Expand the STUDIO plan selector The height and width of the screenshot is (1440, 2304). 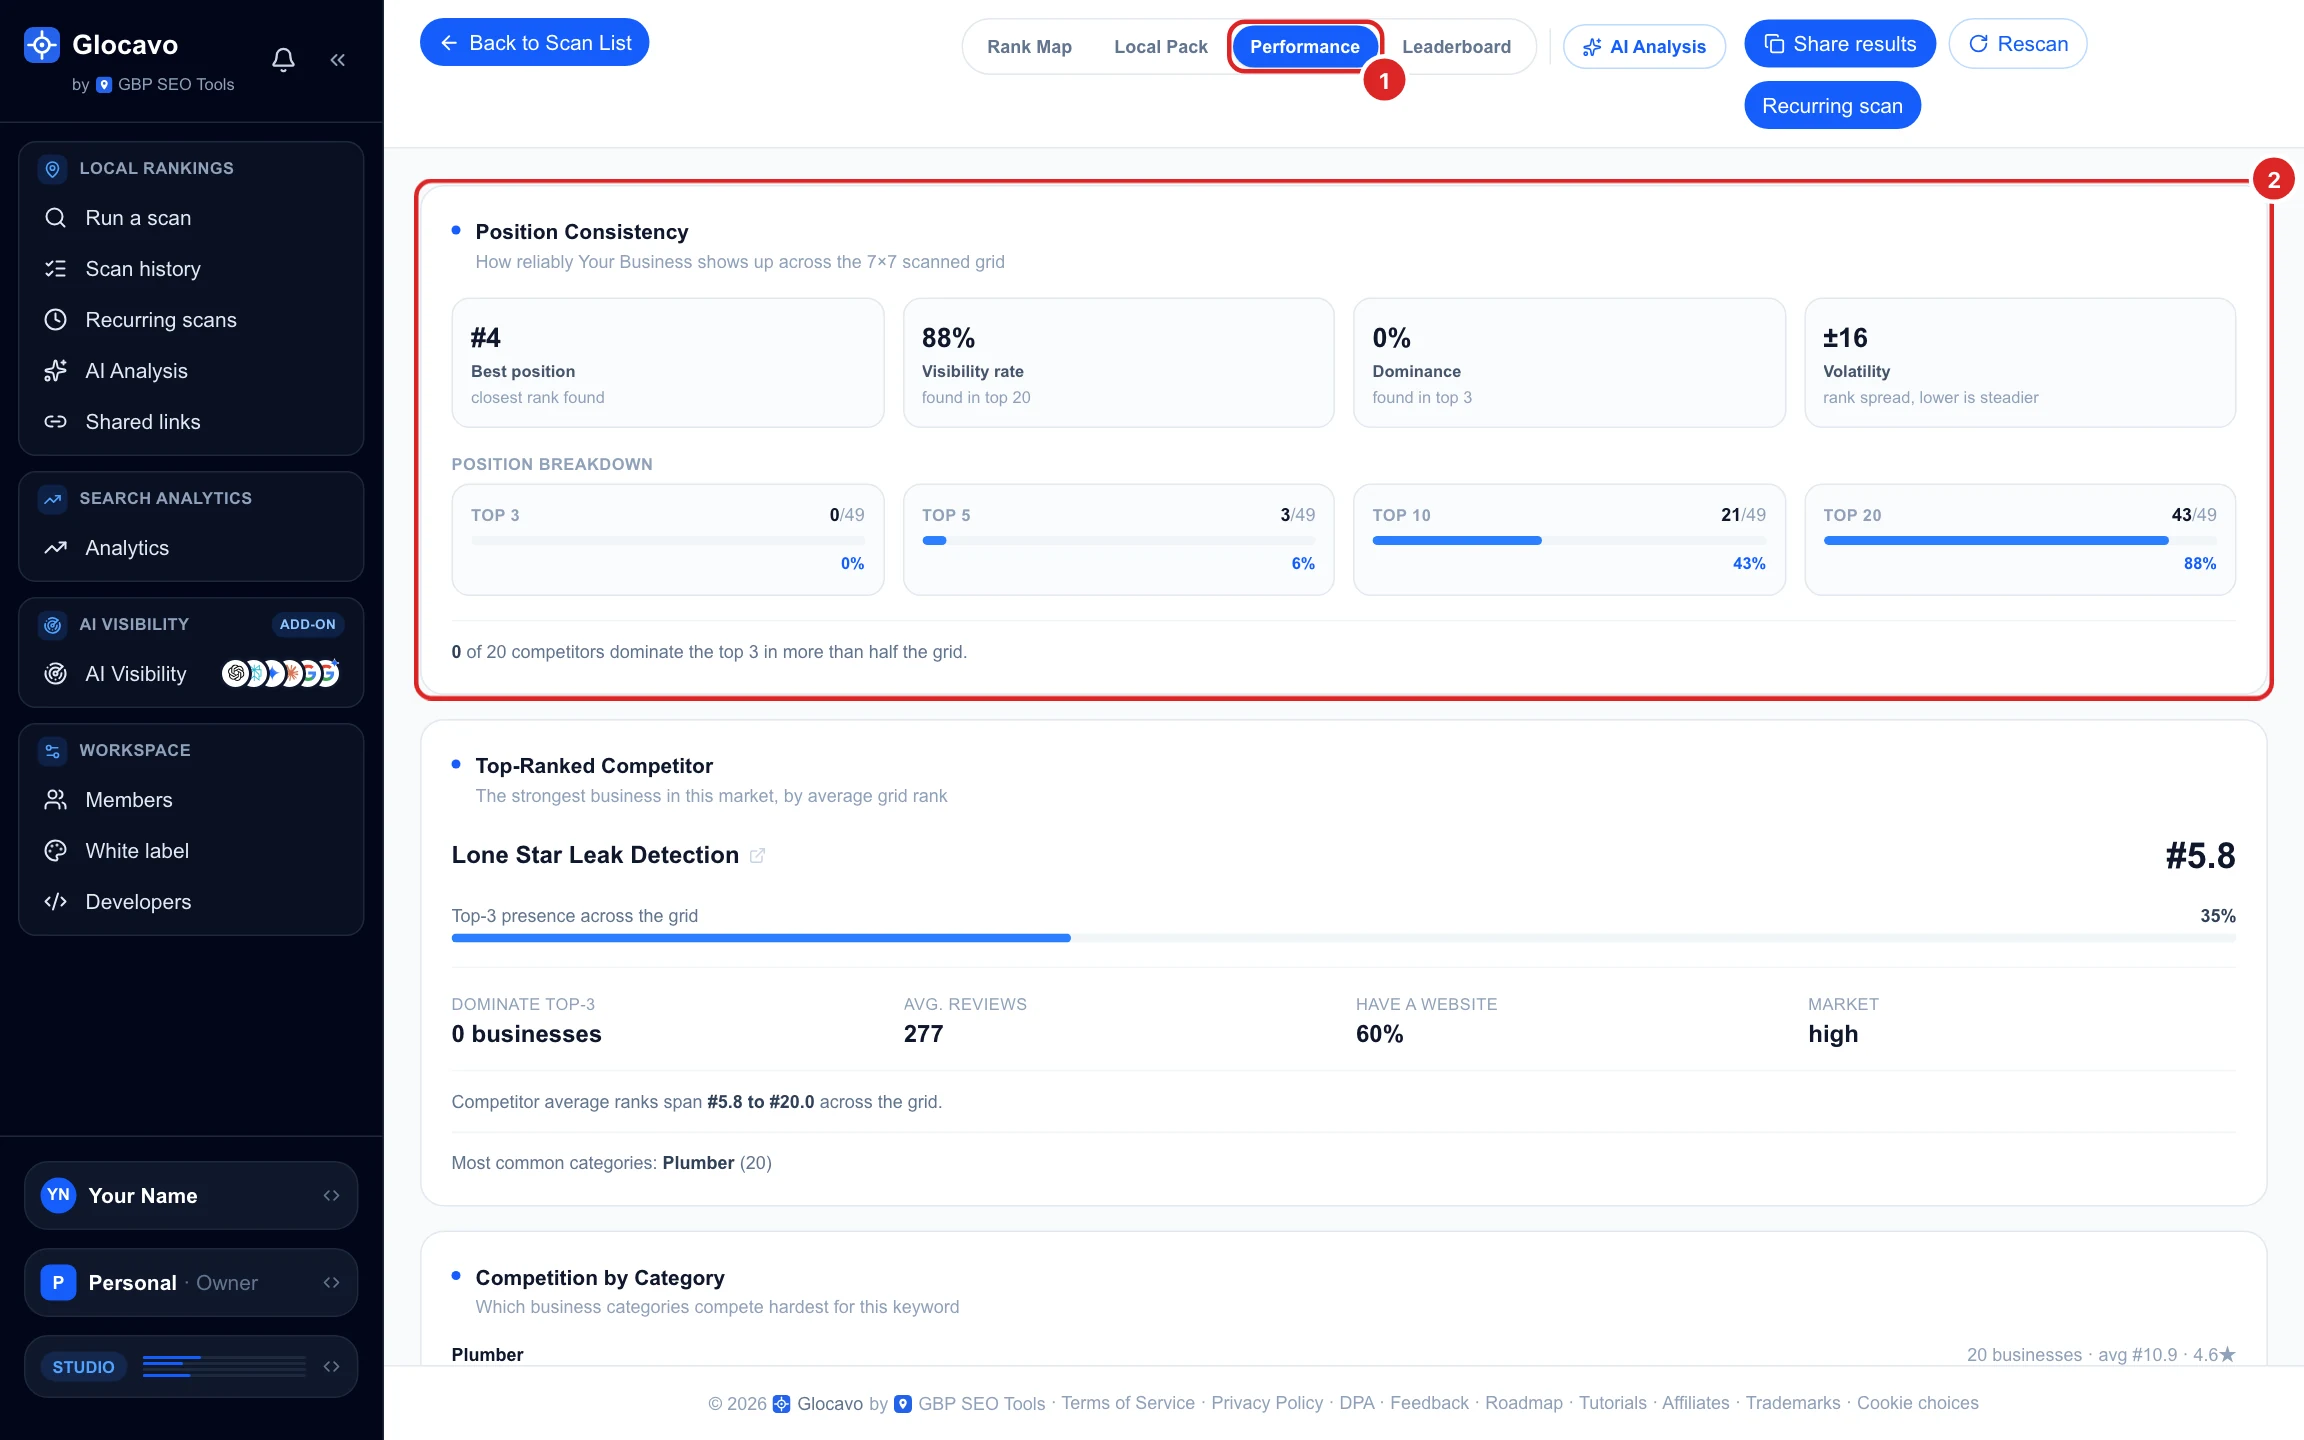(191, 1367)
